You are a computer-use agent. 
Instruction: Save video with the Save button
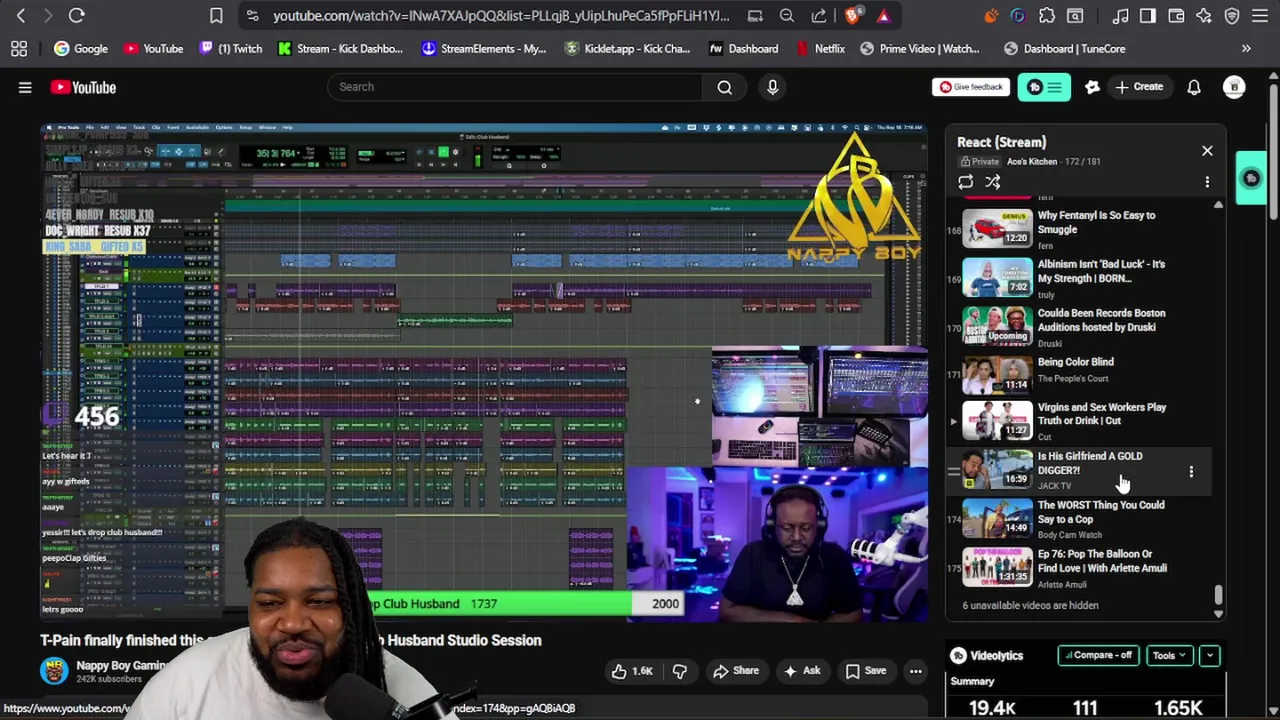tap(865, 671)
